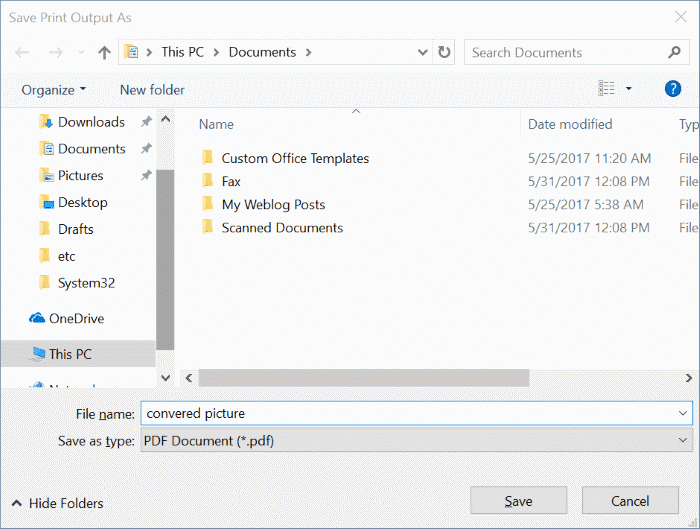Viewport: 700px width, 529px height.
Task: Select OneDrive in navigation pane
Action: click(76, 318)
